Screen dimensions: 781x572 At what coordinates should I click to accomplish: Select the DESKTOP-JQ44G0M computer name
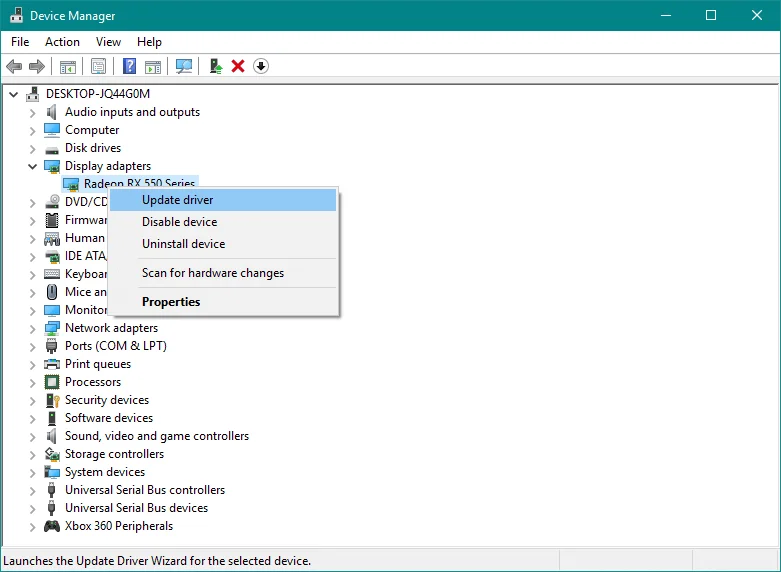tap(98, 94)
